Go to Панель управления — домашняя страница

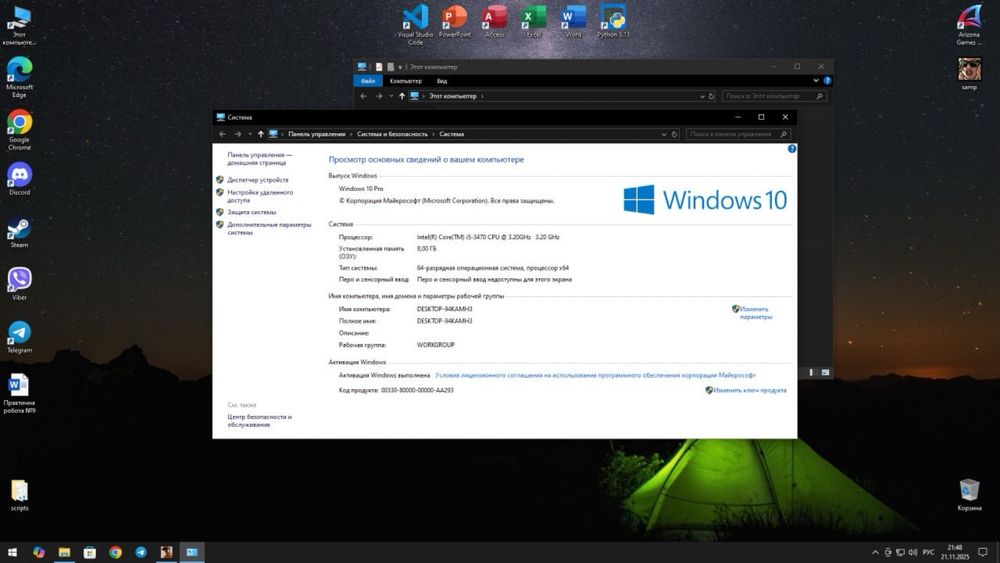259,158
